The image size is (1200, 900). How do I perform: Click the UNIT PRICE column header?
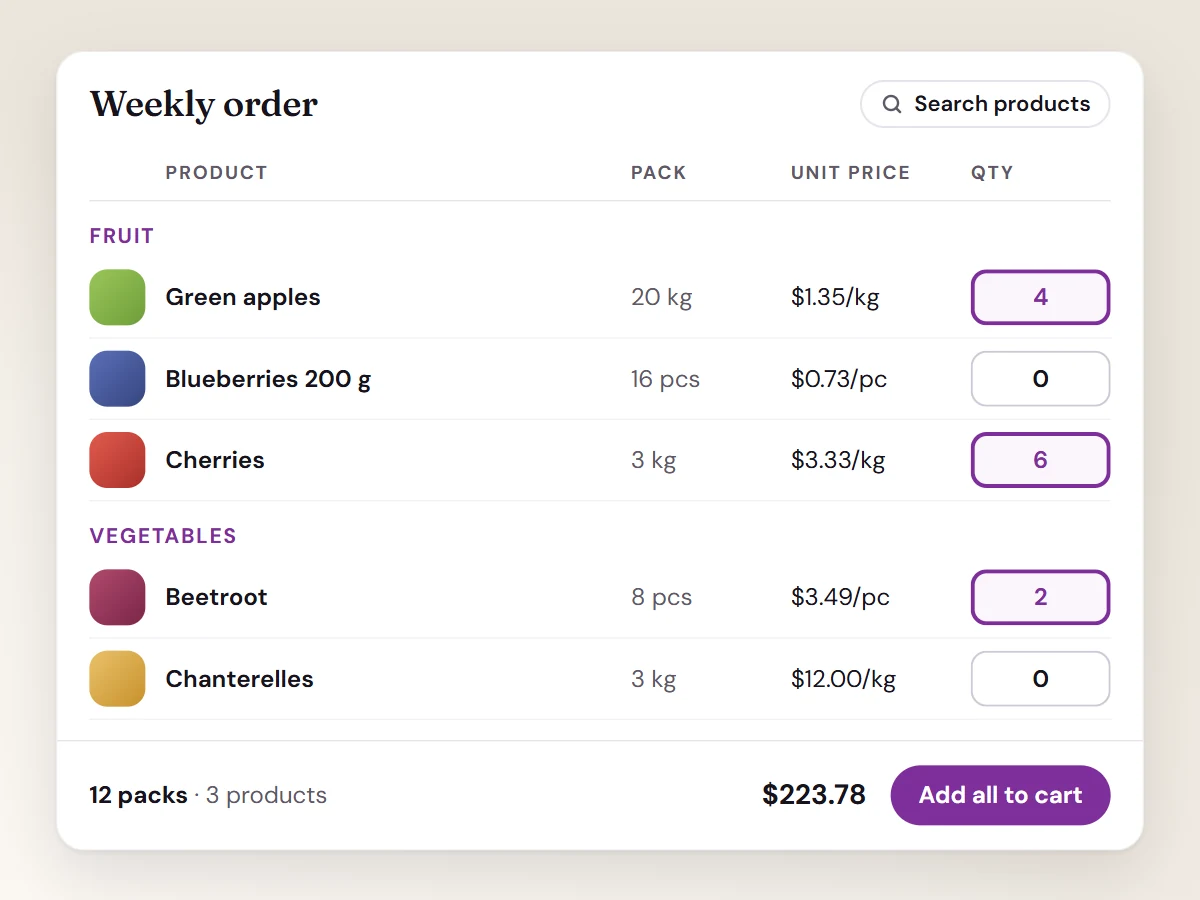pos(851,173)
